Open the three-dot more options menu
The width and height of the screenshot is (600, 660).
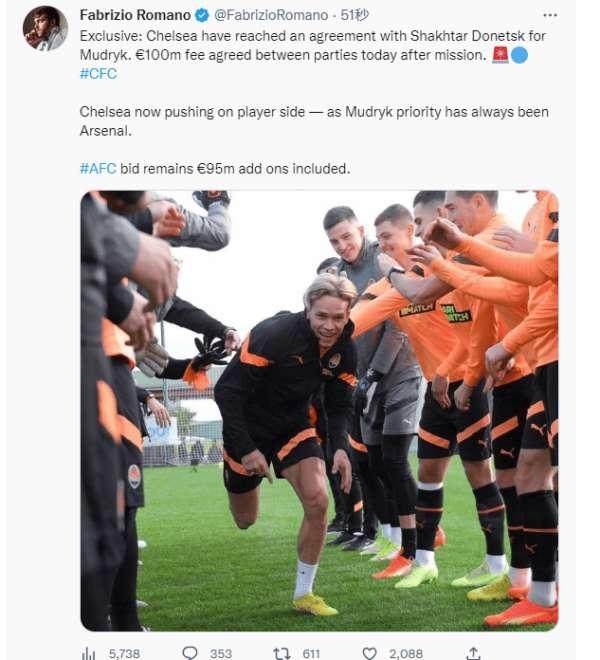point(550,16)
